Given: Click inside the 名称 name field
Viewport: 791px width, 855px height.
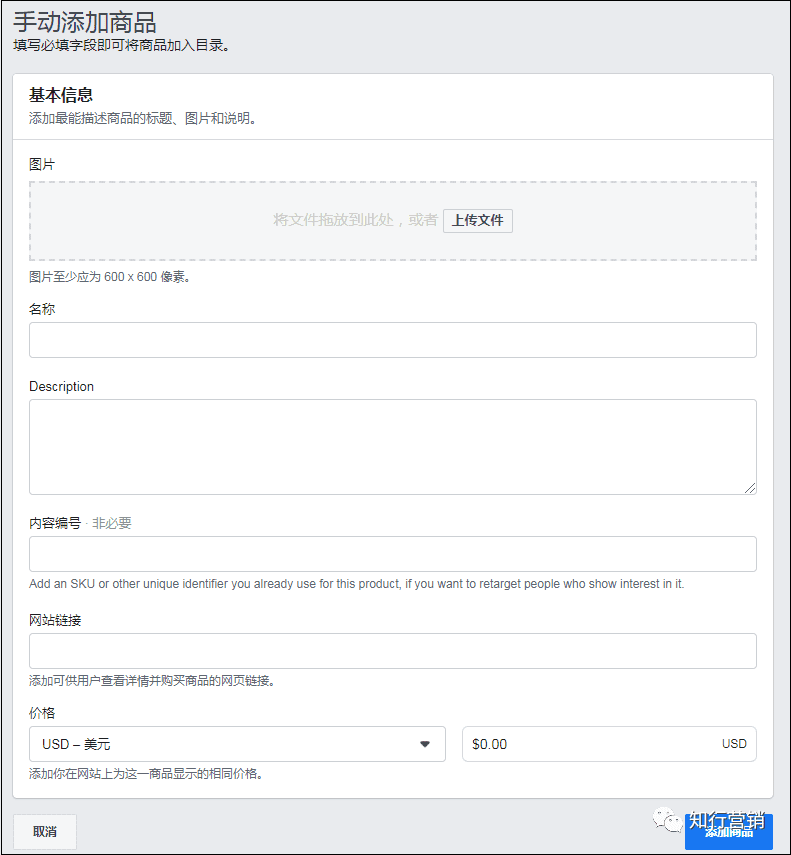Looking at the screenshot, I should (x=392, y=340).
